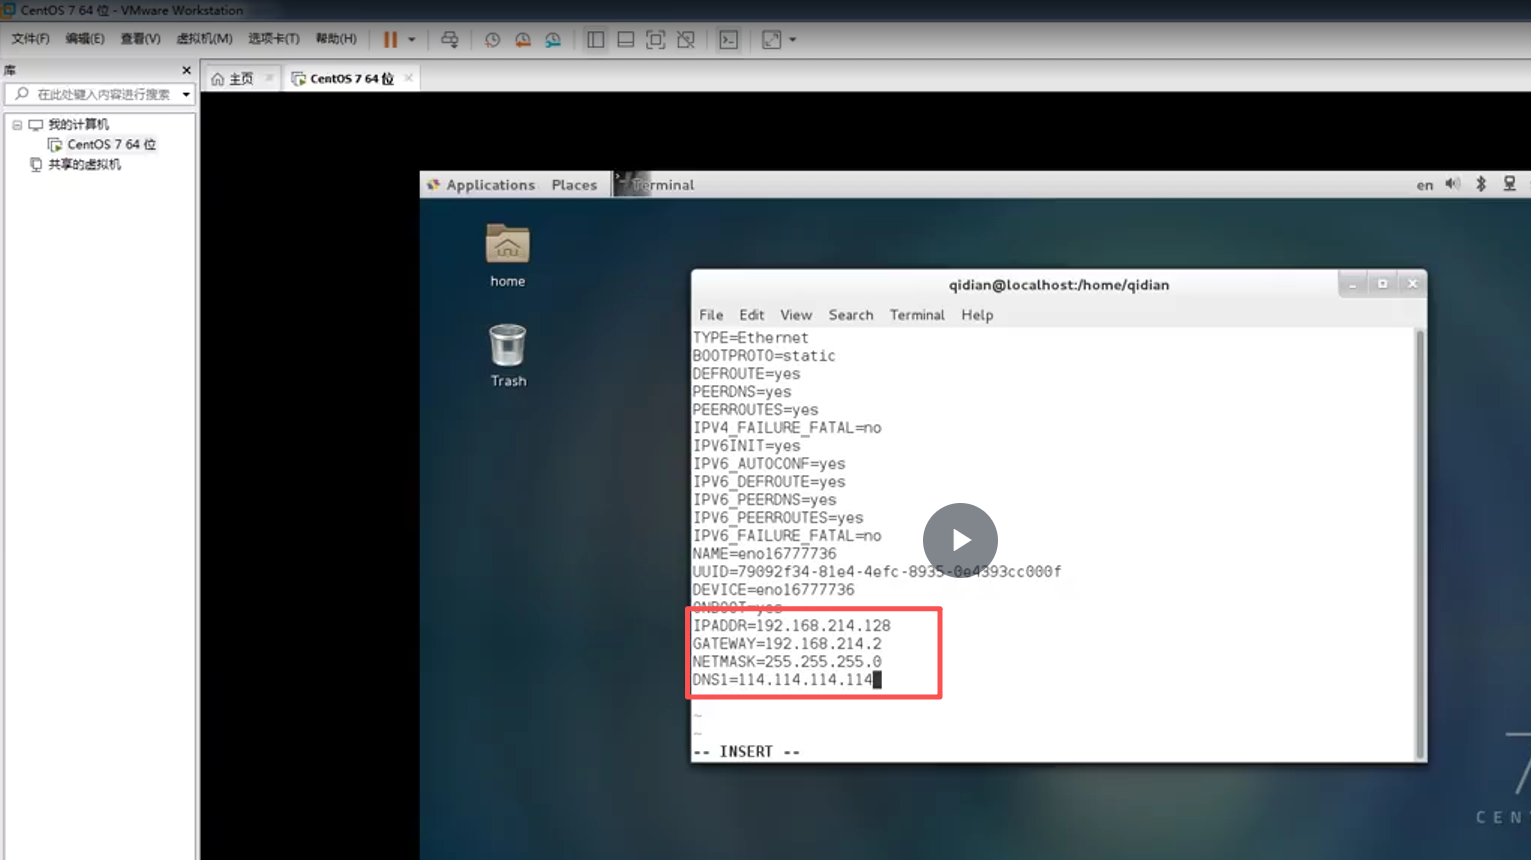Image resolution: width=1531 pixels, height=860 pixels.
Task: Toggle full screen mode
Action: click(656, 40)
